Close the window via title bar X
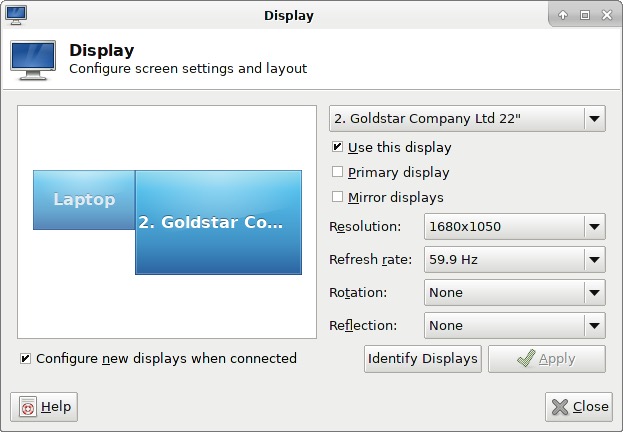 click(x=607, y=15)
